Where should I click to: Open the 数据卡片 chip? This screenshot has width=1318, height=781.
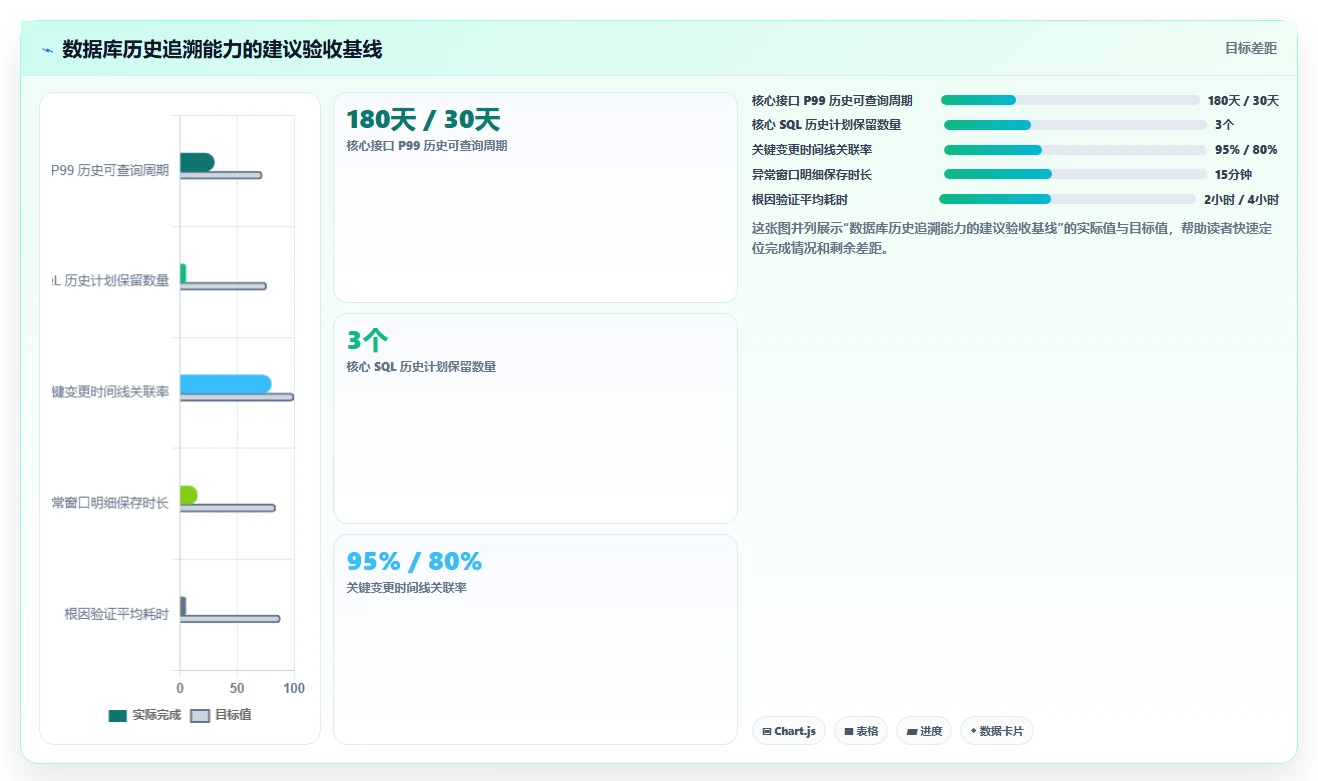click(x=997, y=731)
